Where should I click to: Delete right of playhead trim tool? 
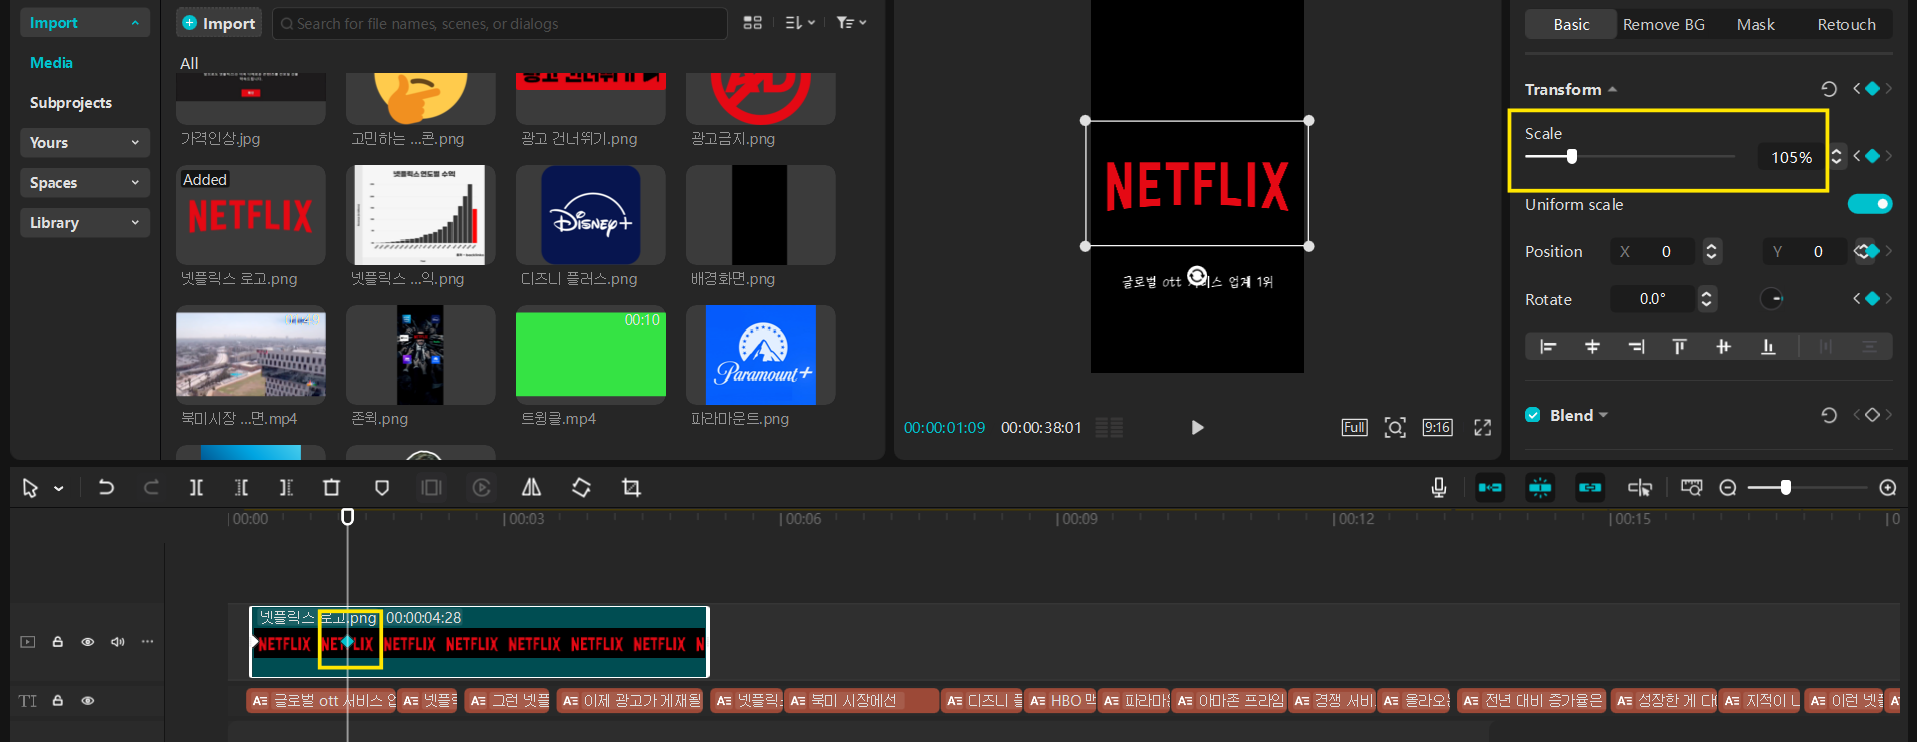286,487
